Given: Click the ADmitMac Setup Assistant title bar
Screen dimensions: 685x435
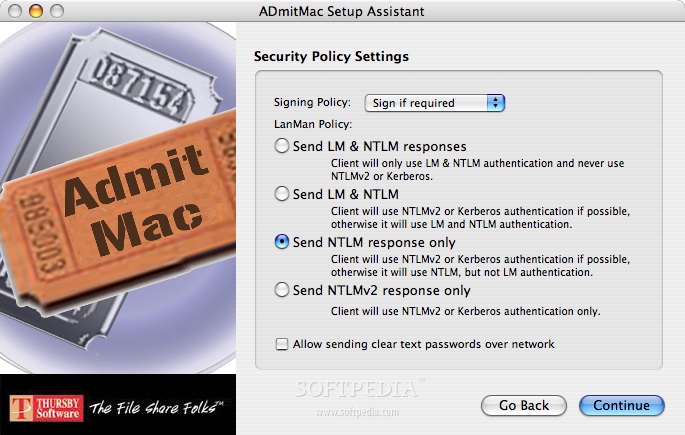Looking at the screenshot, I should [342, 11].
